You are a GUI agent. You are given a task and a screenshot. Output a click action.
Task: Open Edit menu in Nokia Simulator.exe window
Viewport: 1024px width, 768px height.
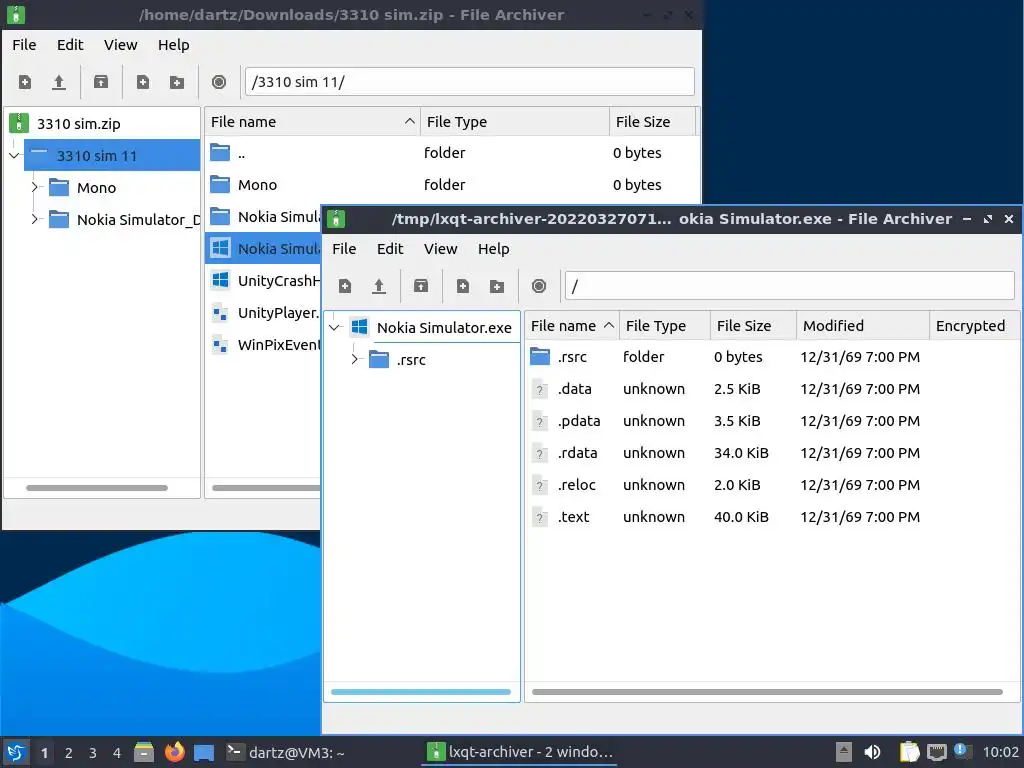pyautogui.click(x=390, y=249)
